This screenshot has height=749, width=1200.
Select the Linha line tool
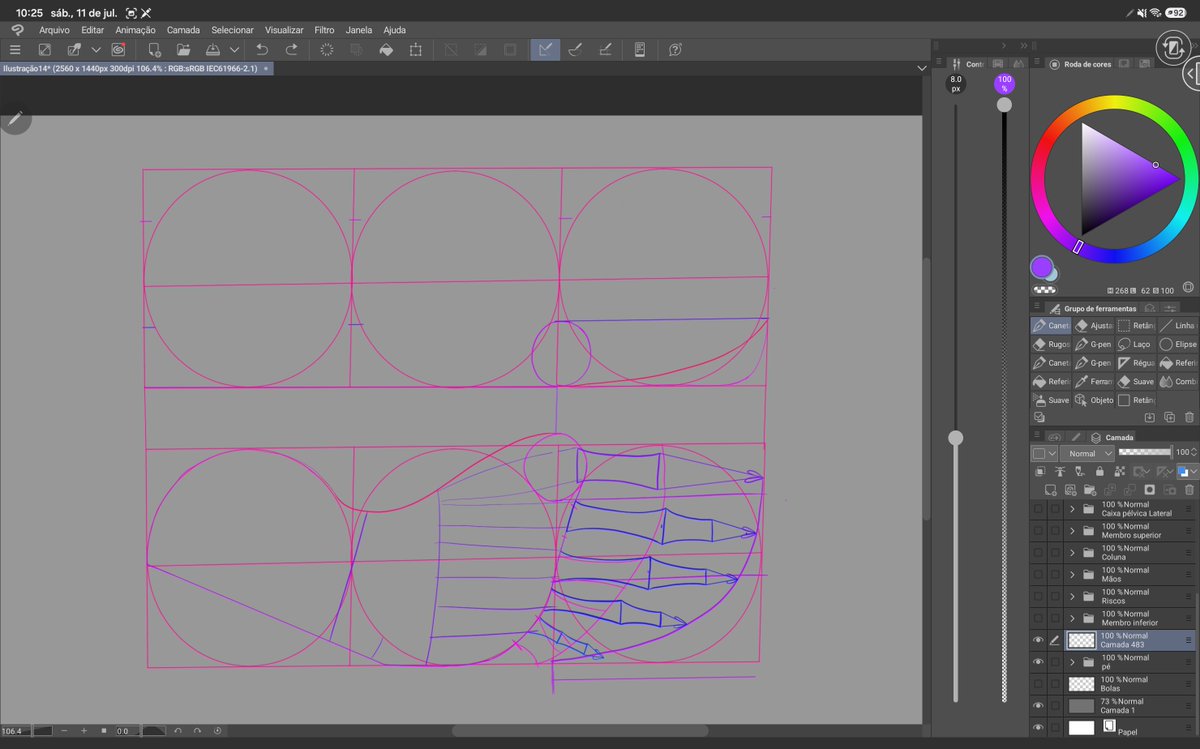click(x=1178, y=325)
